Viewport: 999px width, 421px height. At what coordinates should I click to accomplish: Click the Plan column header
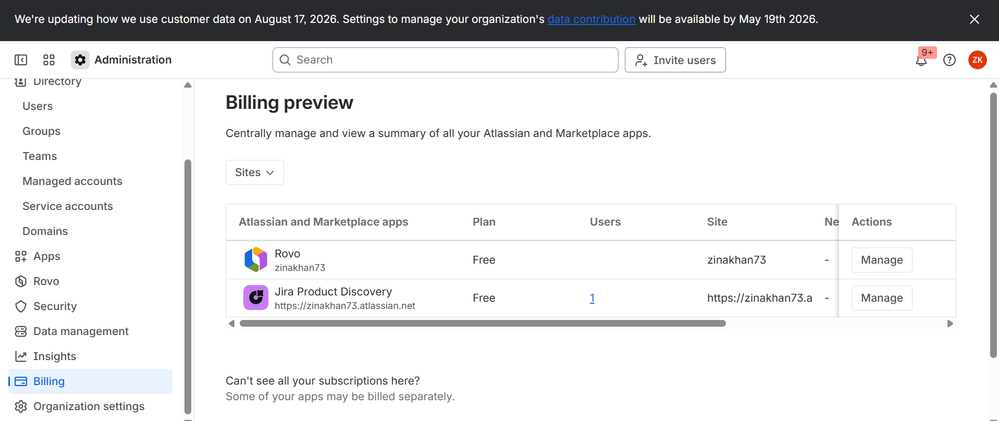[x=484, y=222]
